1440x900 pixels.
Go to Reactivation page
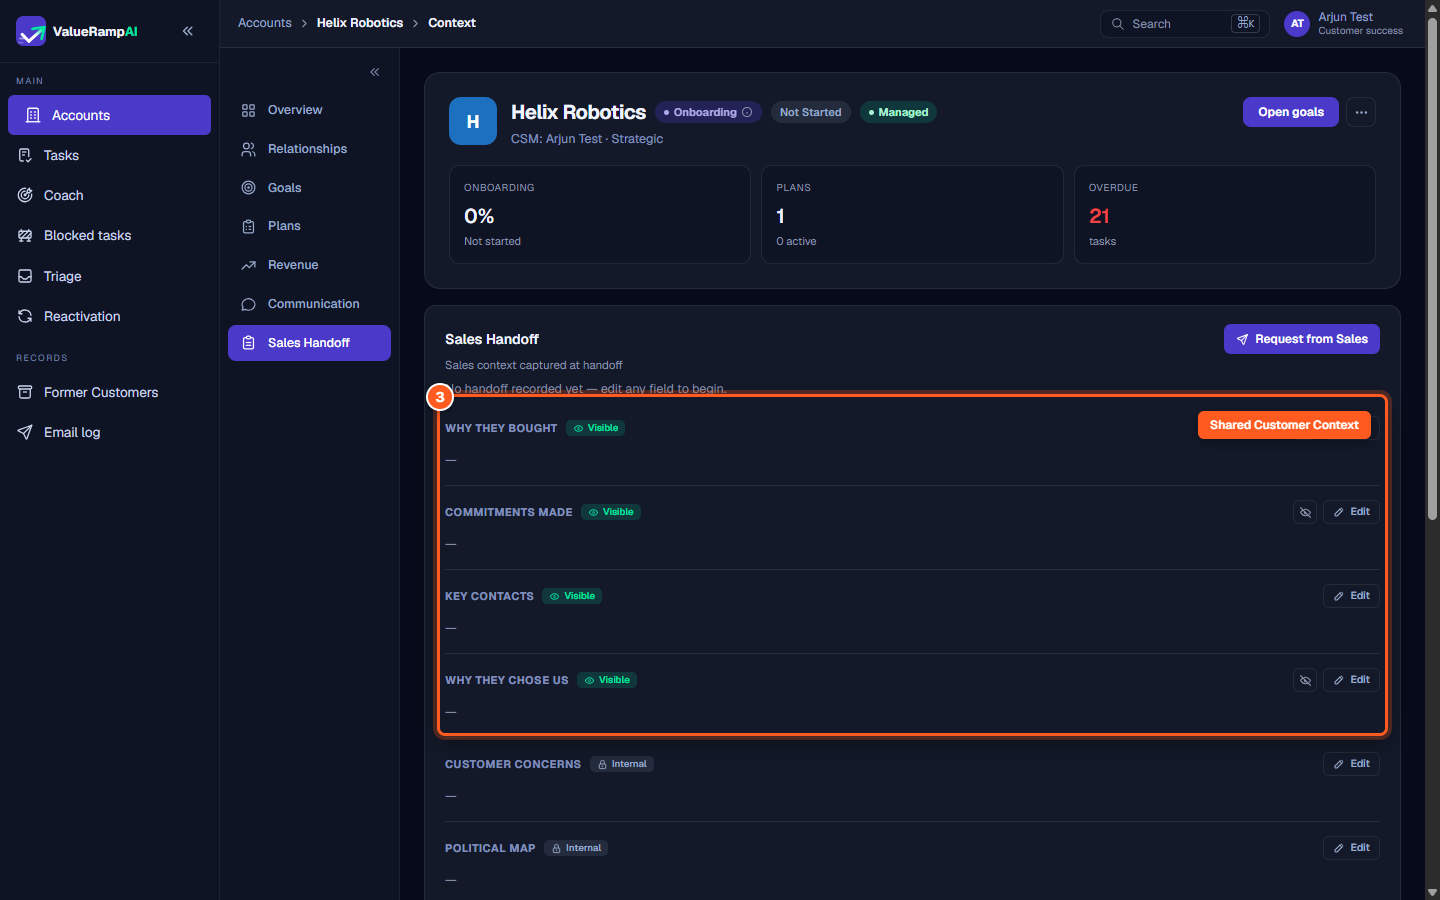coord(109,316)
